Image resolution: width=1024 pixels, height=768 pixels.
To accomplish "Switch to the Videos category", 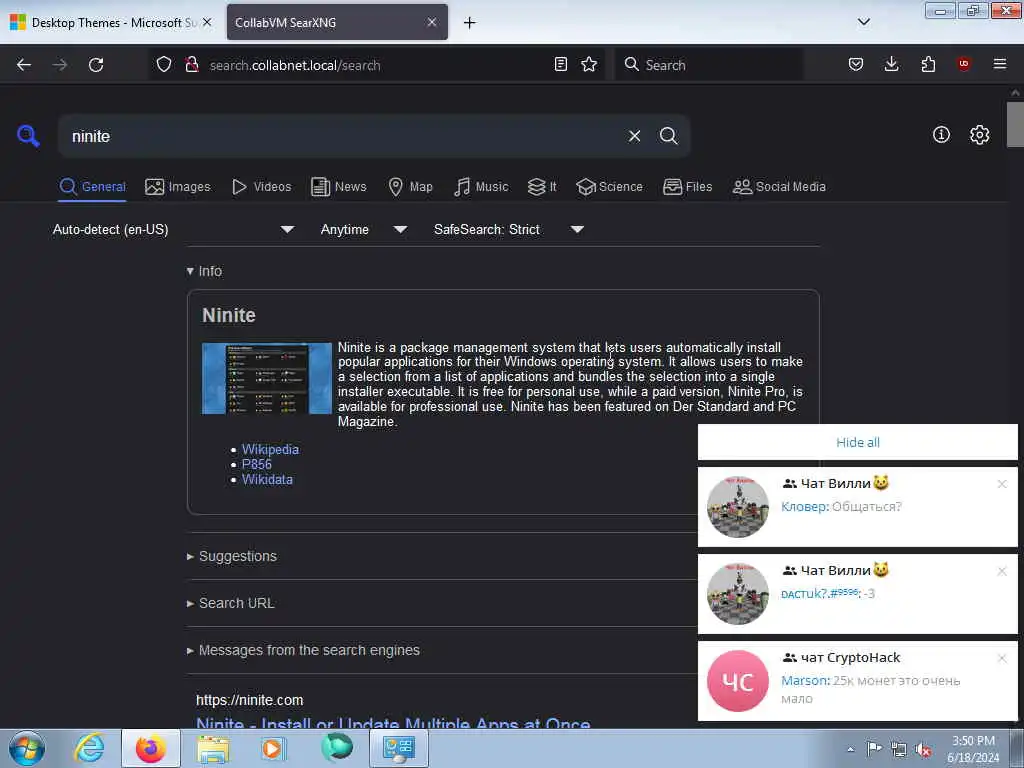I will (x=261, y=187).
